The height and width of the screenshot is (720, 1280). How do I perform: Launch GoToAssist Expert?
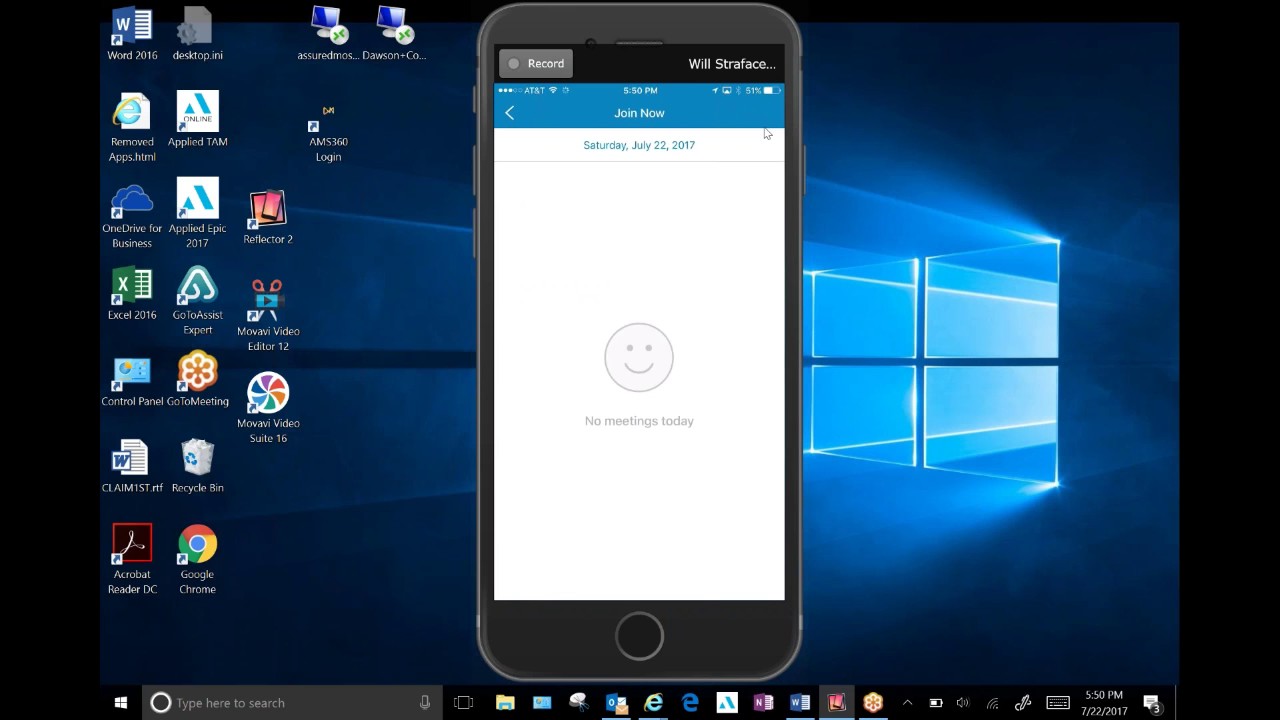coord(197,301)
